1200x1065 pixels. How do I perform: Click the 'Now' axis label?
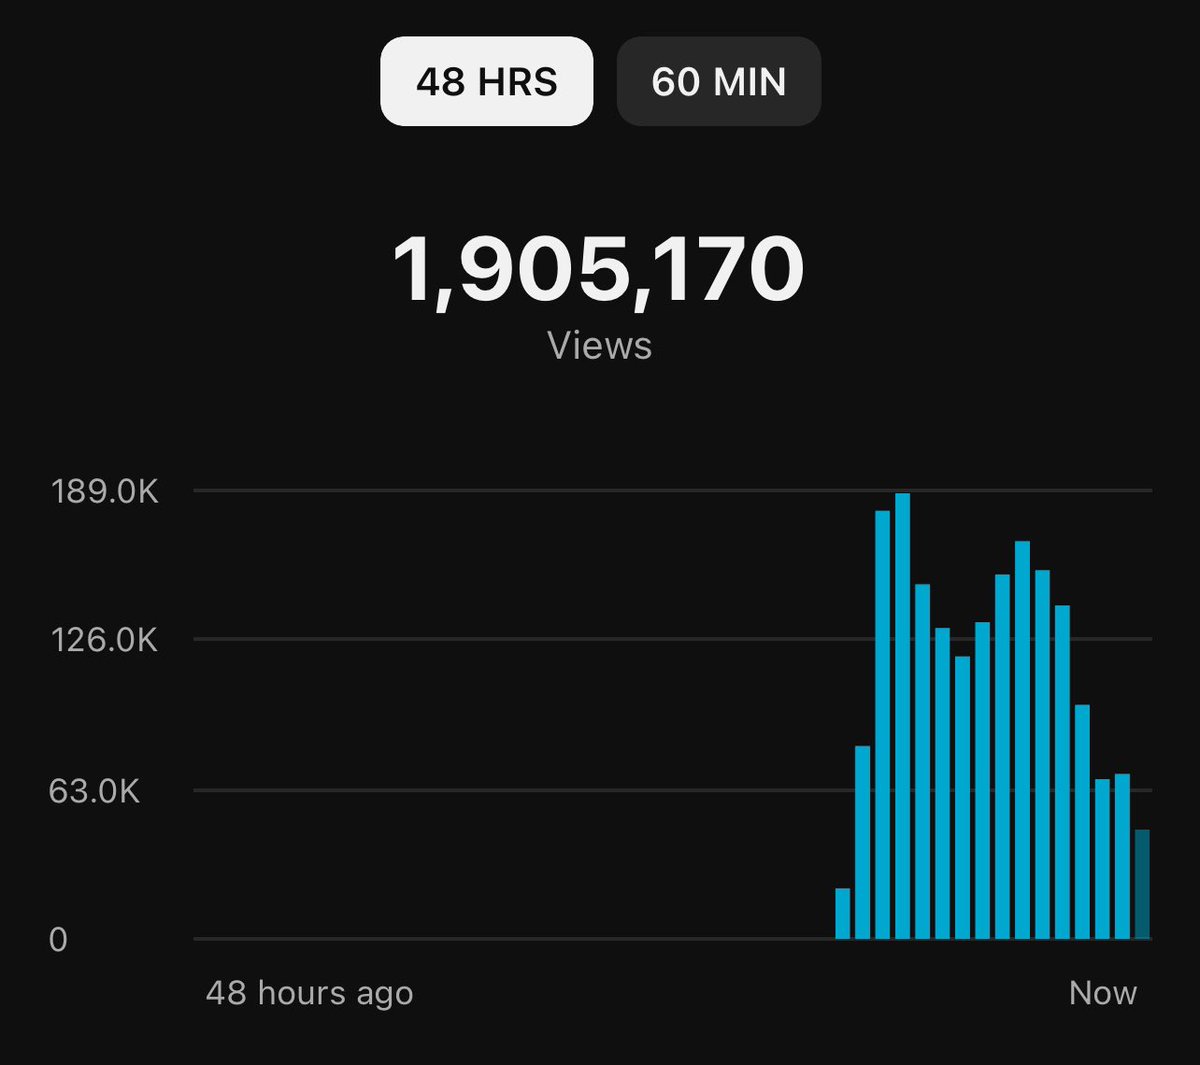[x=1103, y=993]
